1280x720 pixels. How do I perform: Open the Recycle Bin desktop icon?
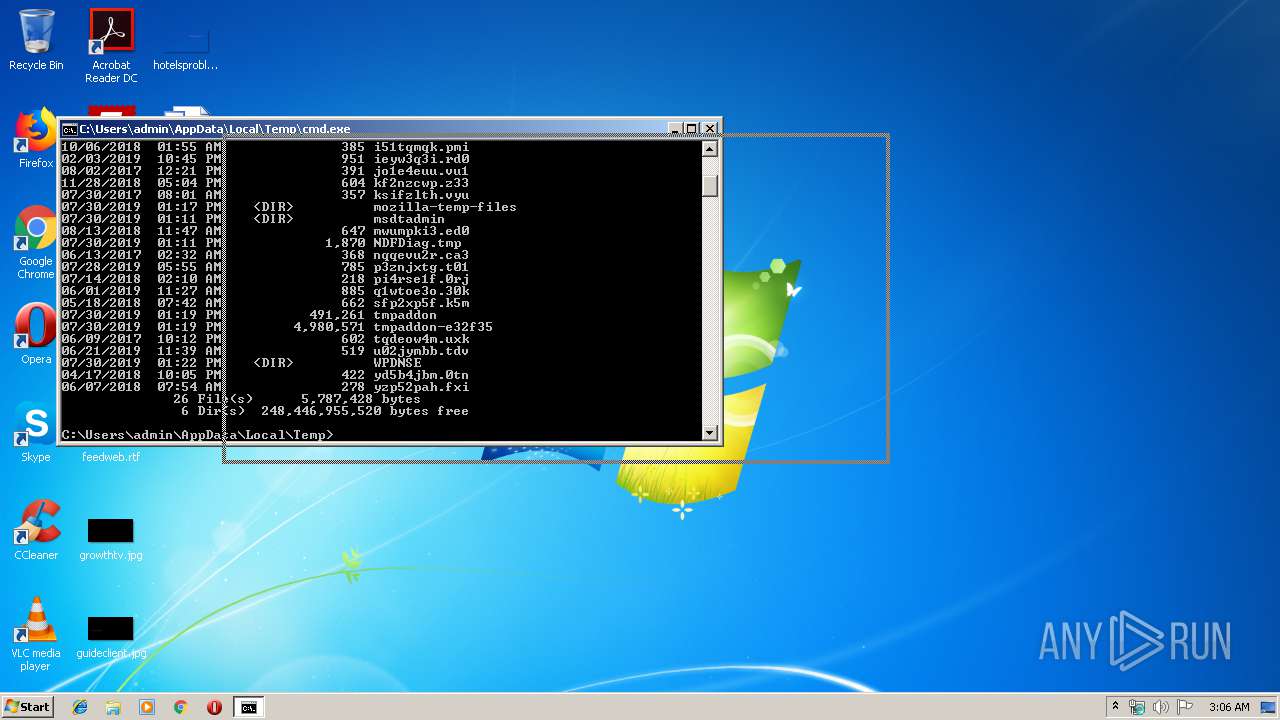(x=36, y=40)
